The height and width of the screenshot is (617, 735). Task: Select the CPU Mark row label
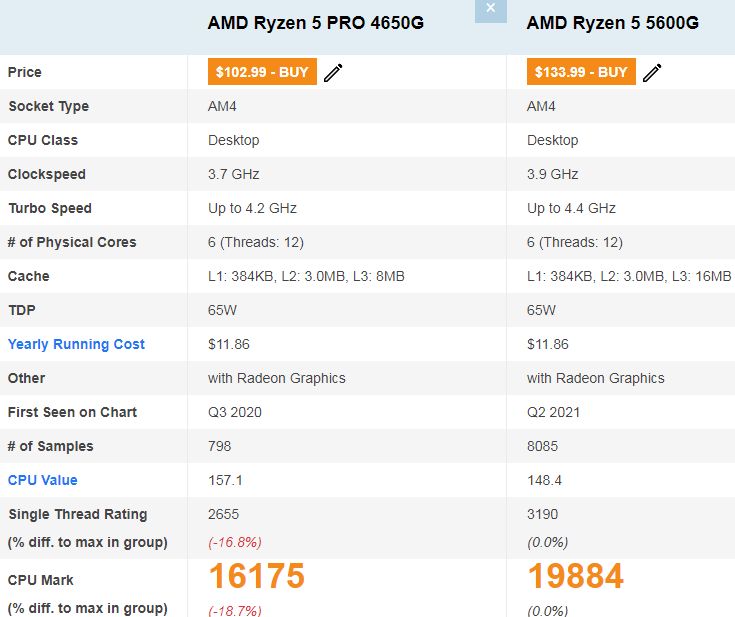41,580
